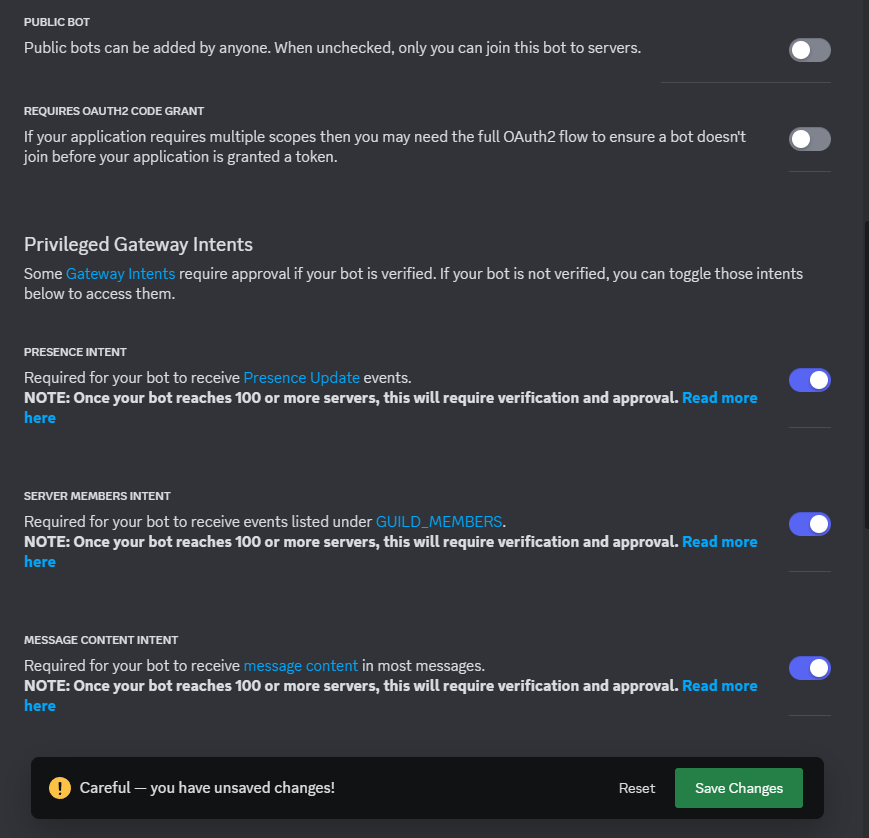Click the MESSAGE CONTENT INTENT section label
This screenshot has width=869, height=838.
(x=100, y=639)
